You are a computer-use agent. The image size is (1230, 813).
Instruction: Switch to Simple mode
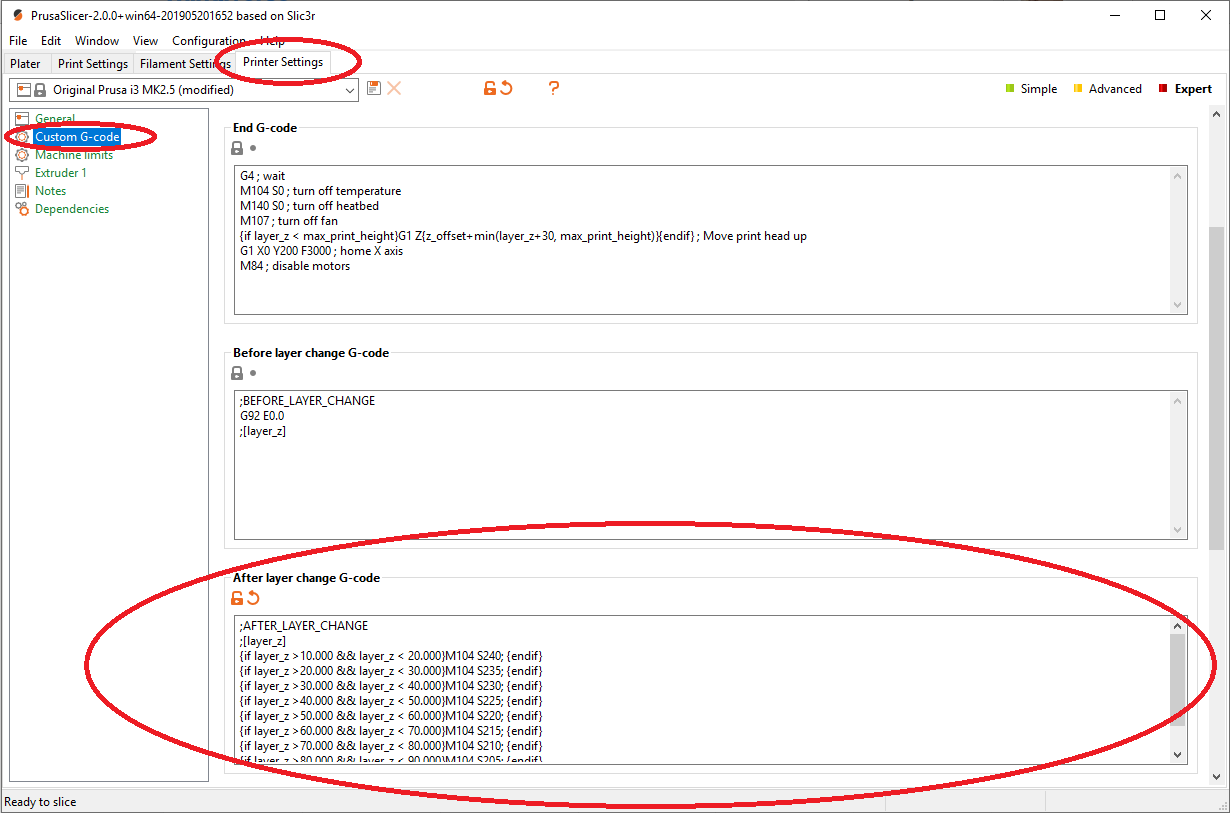(1031, 89)
